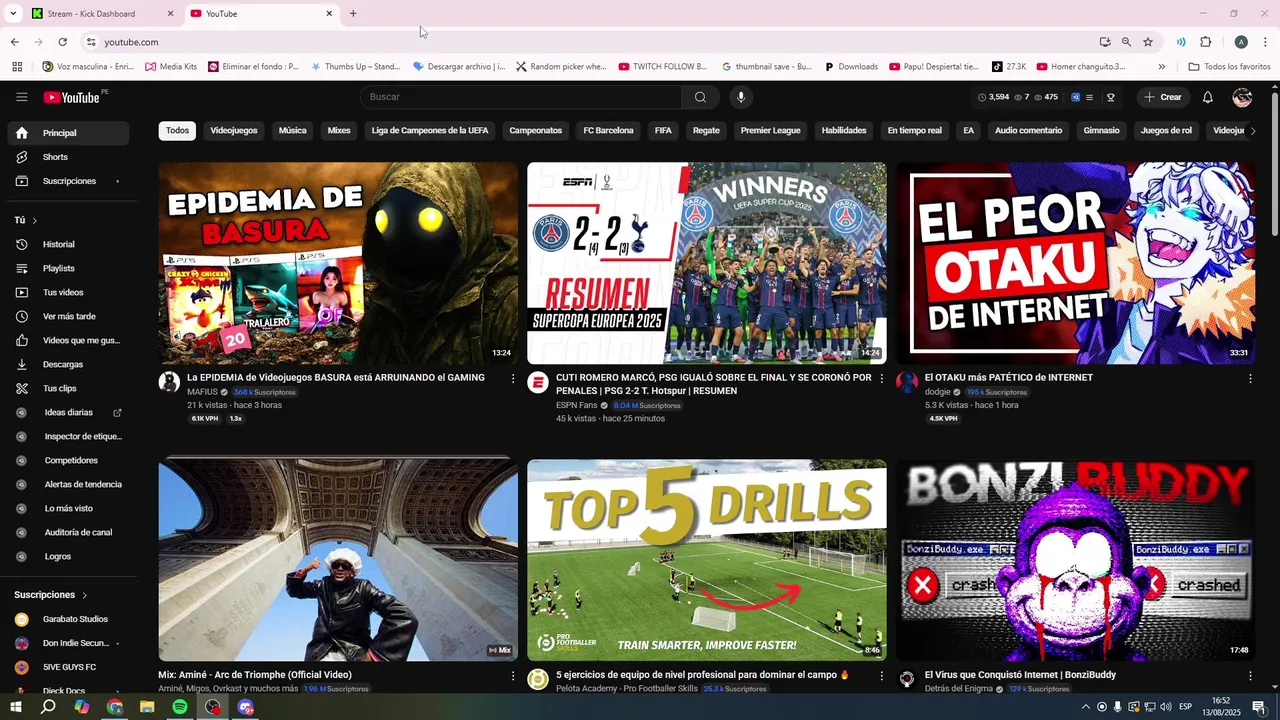This screenshot has height=720, width=1280.
Task: Open OBS Studio from the taskbar
Action: point(213,707)
